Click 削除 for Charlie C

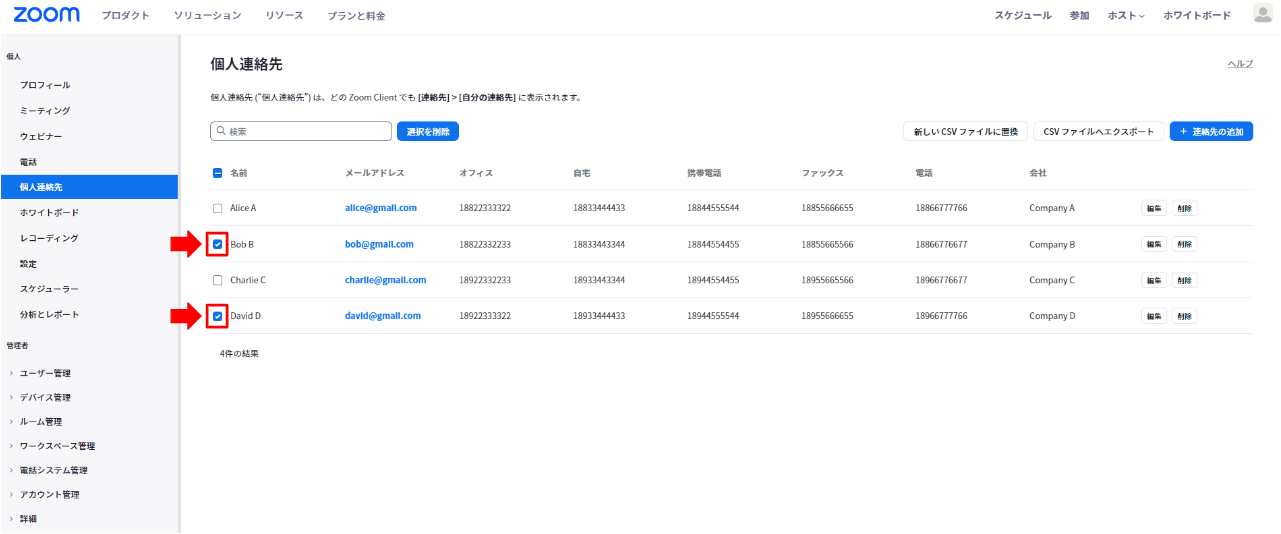(x=1184, y=280)
